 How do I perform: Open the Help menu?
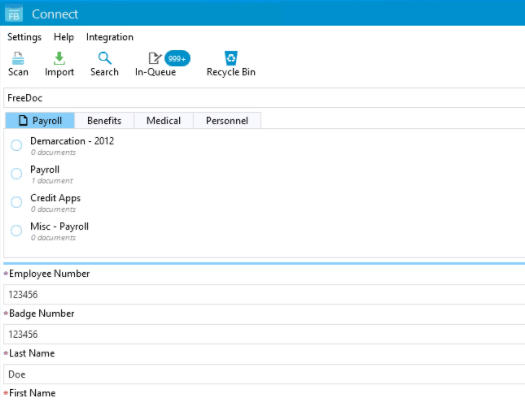(x=64, y=37)
